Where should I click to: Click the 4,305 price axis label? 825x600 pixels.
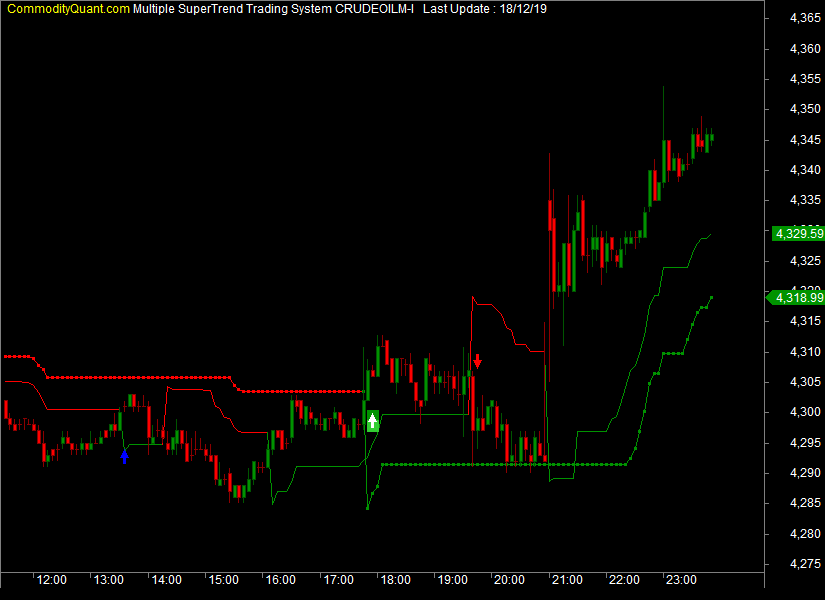coord(805,382)
